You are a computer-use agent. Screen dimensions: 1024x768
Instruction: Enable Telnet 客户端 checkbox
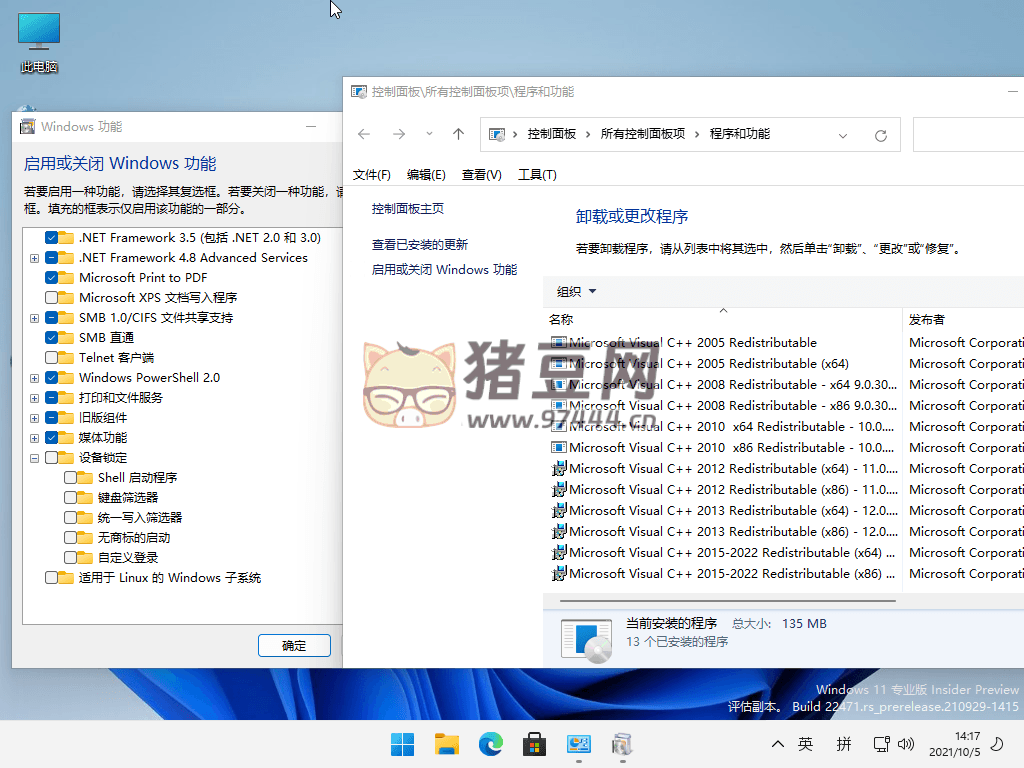click(52, 358)
